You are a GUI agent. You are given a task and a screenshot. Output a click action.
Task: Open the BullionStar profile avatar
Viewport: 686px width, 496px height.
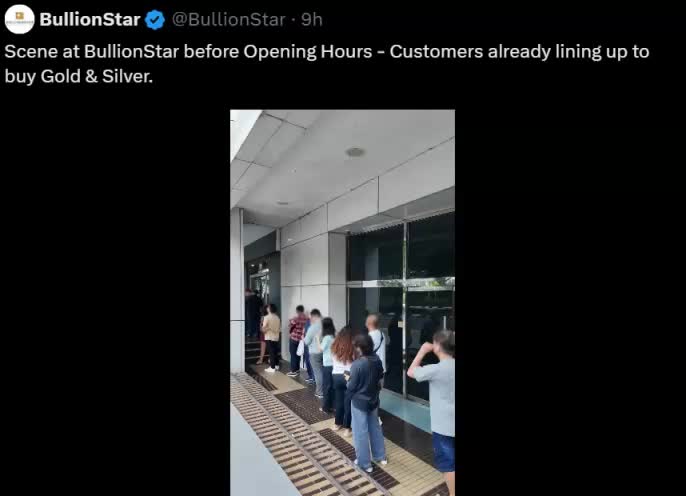[20, 19]
